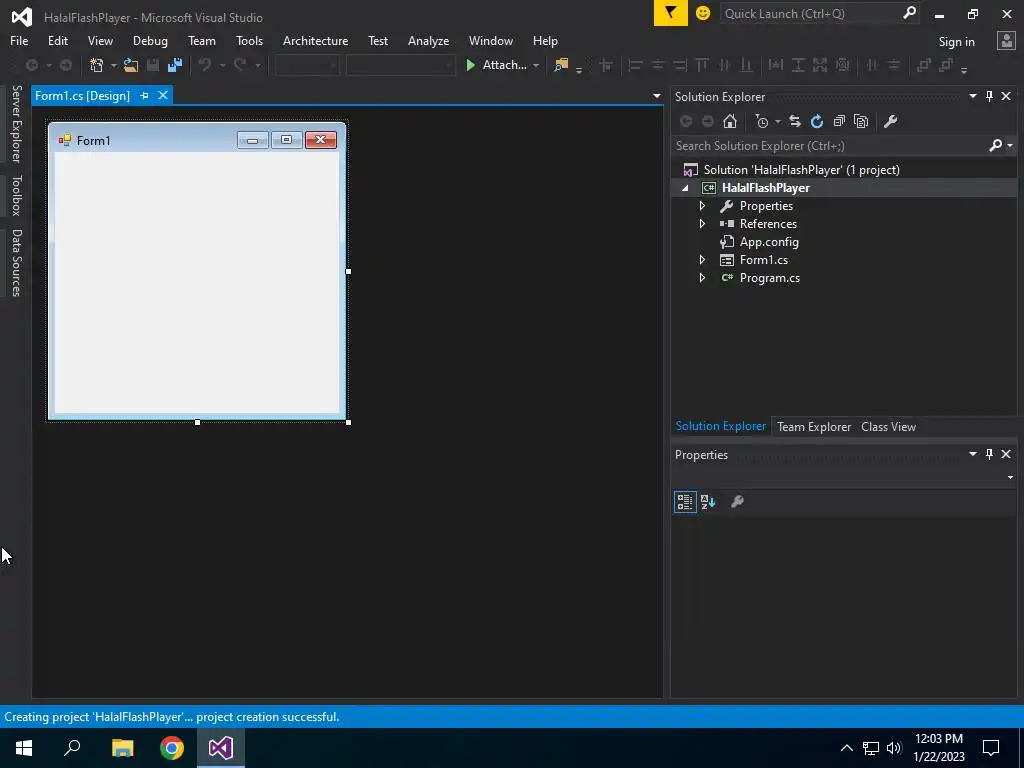Image resolution: width=1024 pixels, height=768 pixels.
Task: Open Windows Start menu
Action: click(24, 748)
